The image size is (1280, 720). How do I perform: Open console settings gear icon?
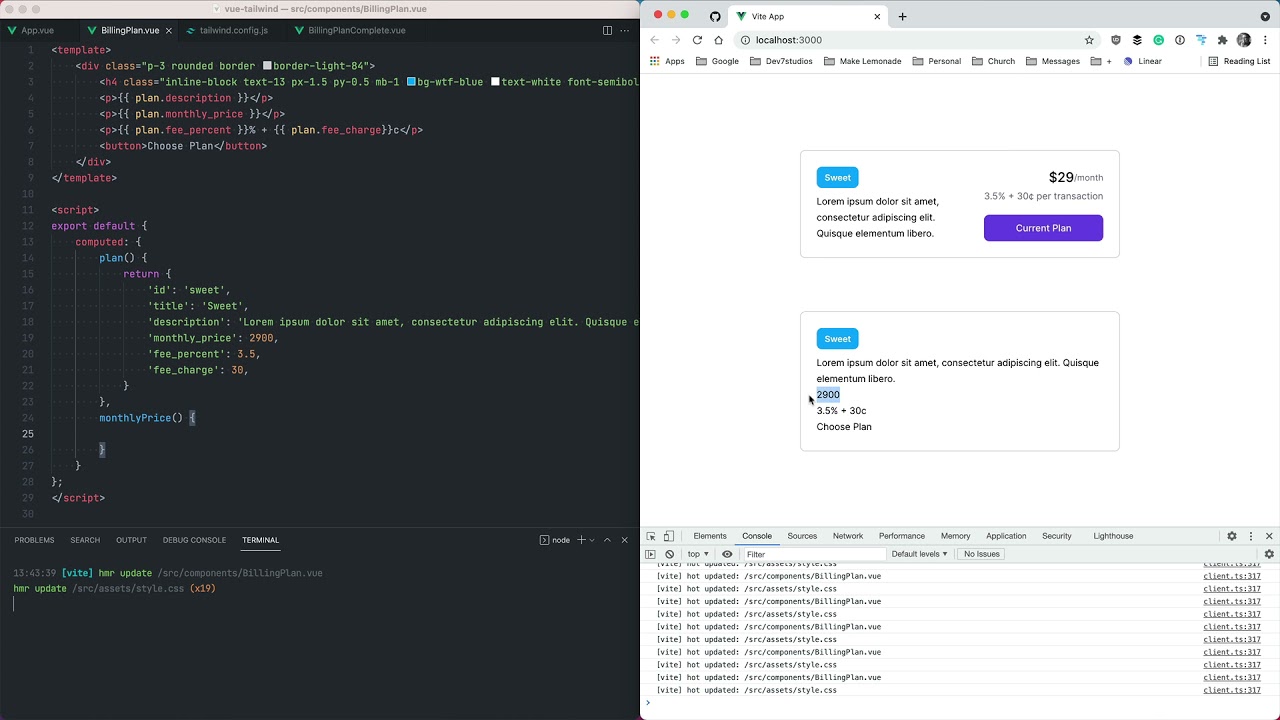click(x=1269, y=554)
